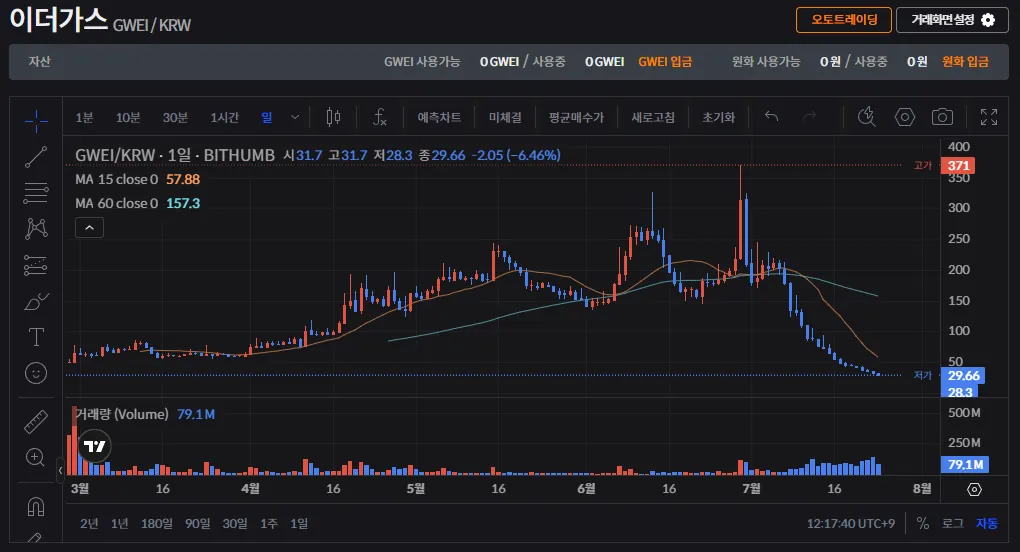The height and width of the screenshot is (552, 1020).
Task: Toggle 자동 auto scale
Action: pyautogui.click(x=987, y=523)
